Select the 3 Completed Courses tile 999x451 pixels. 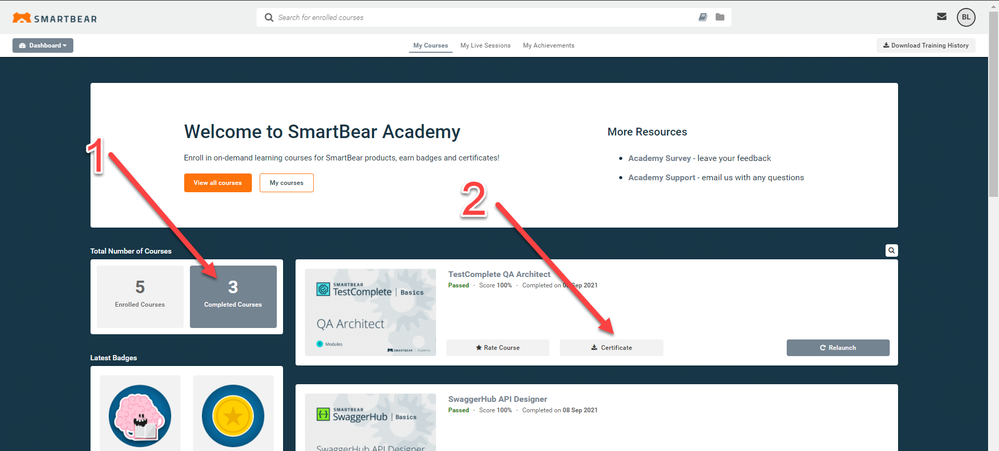pos(233,297)
